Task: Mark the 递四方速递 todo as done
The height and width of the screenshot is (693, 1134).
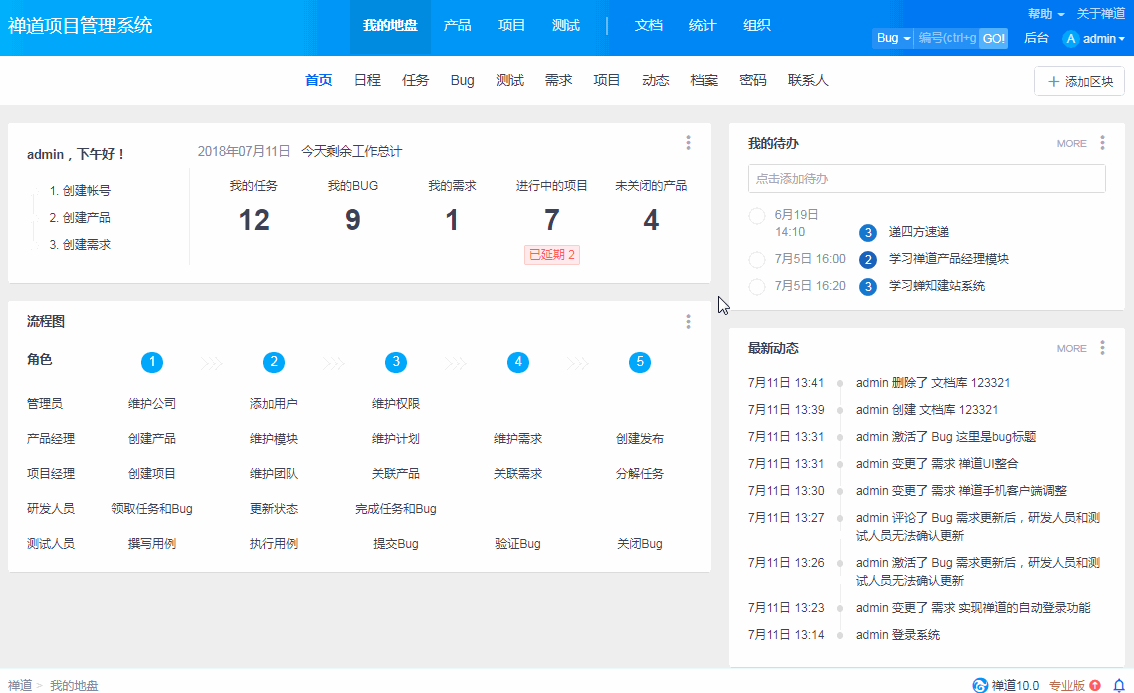Action: click(x=757, y=216)
